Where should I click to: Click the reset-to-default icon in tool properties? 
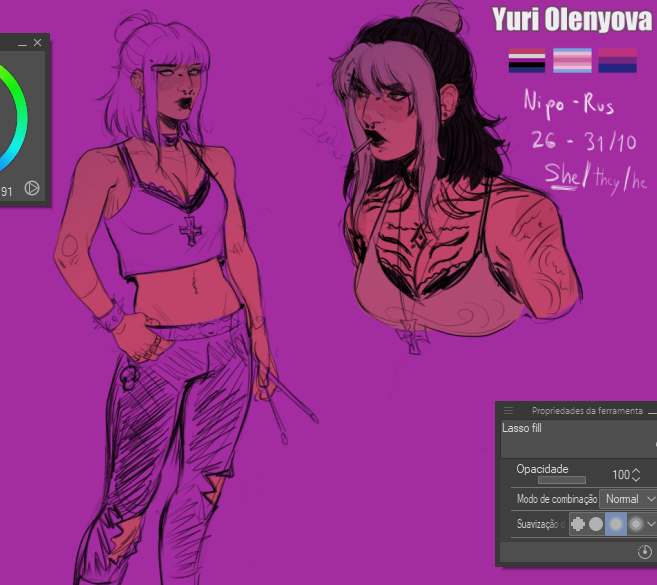[644, 552]
